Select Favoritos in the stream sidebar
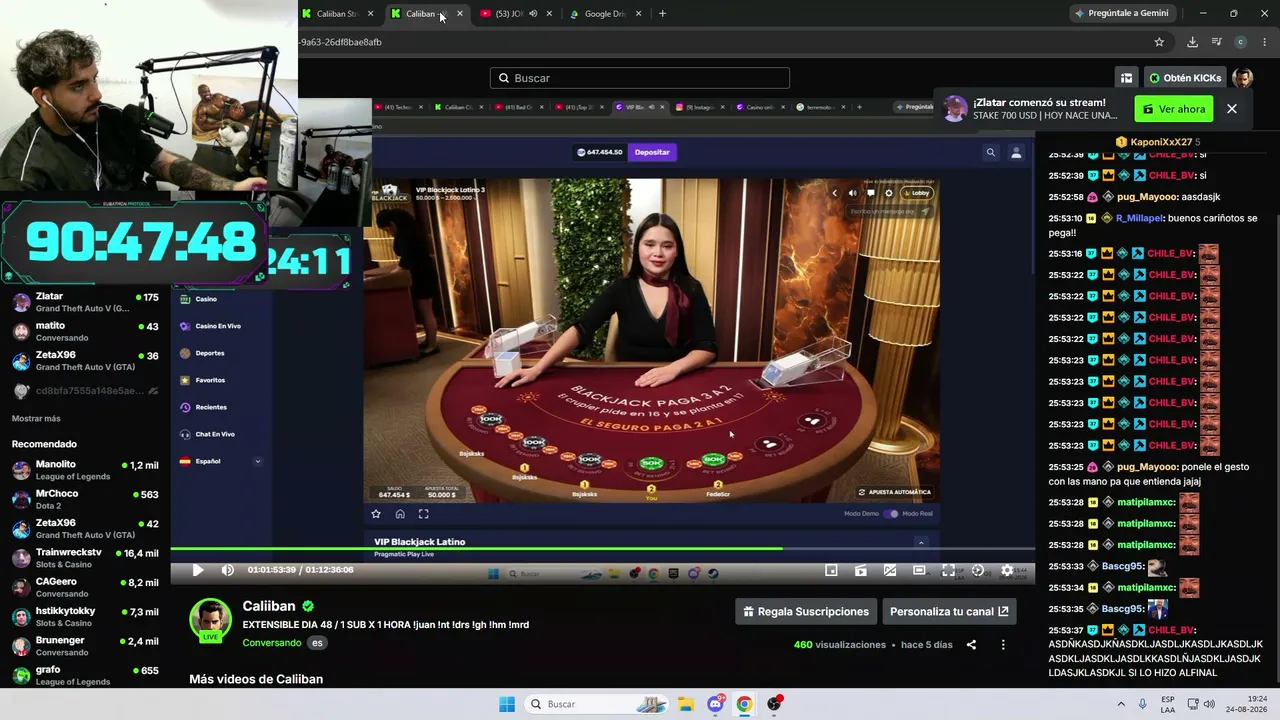1280x720 pixels. (210, 380)
